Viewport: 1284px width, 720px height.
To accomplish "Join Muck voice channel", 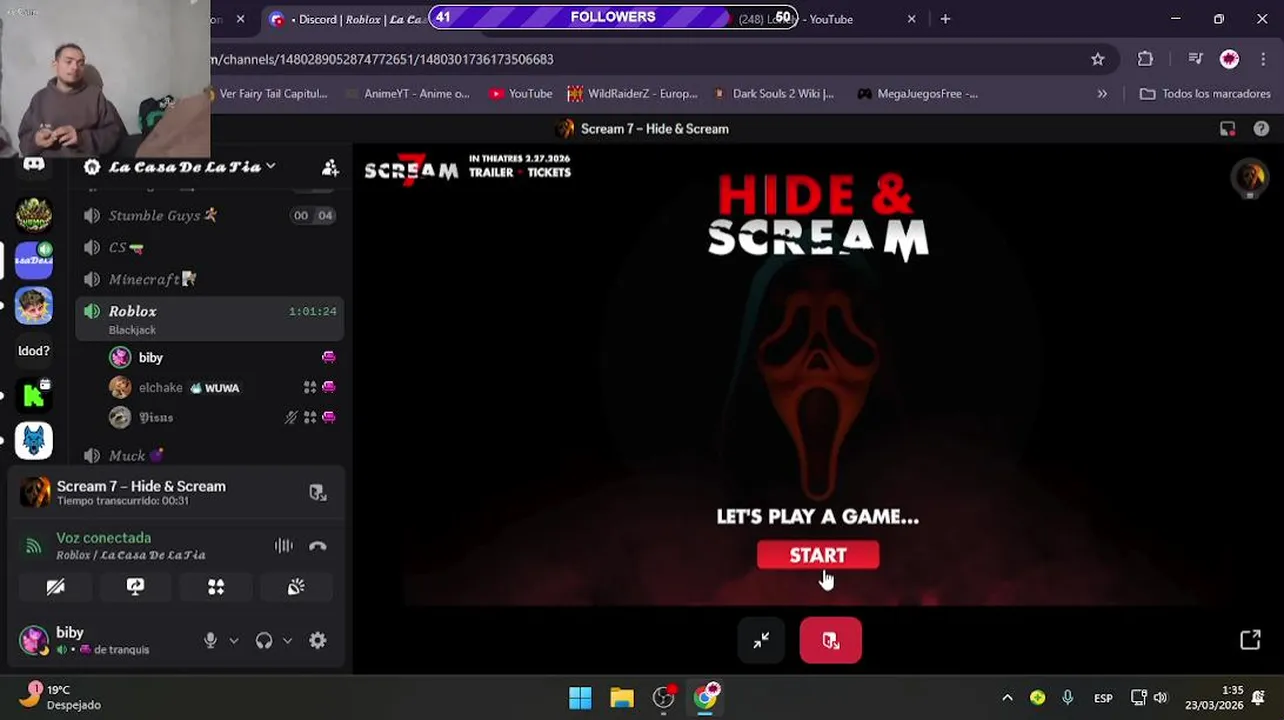I will click(x=211, y=455).
